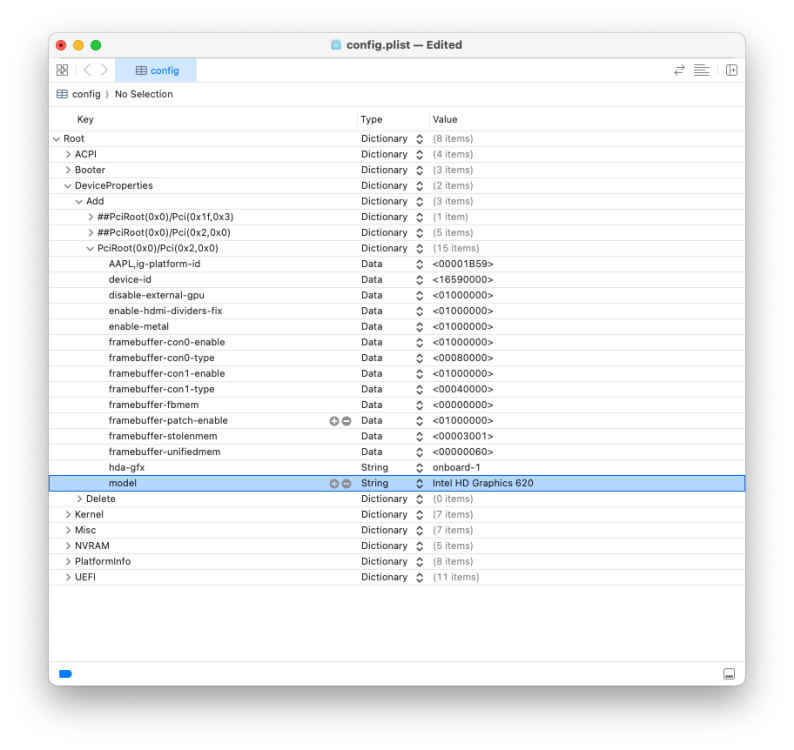
Task: Expand the Booter dictionary
Action: [68, 170]
